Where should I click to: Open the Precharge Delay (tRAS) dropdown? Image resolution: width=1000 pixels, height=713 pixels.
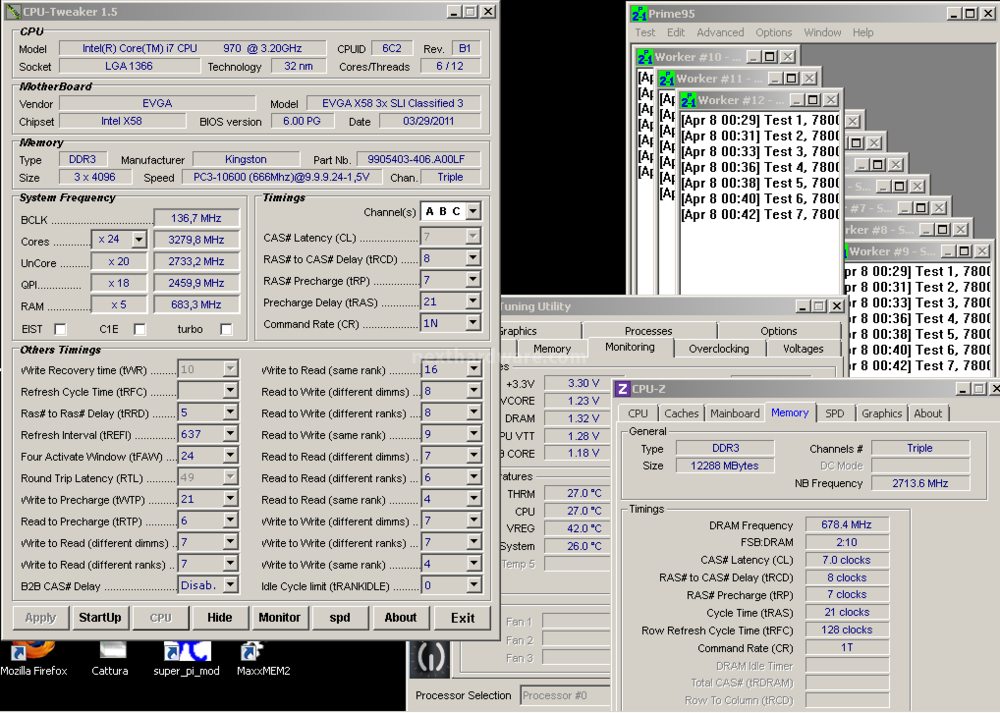473,302
